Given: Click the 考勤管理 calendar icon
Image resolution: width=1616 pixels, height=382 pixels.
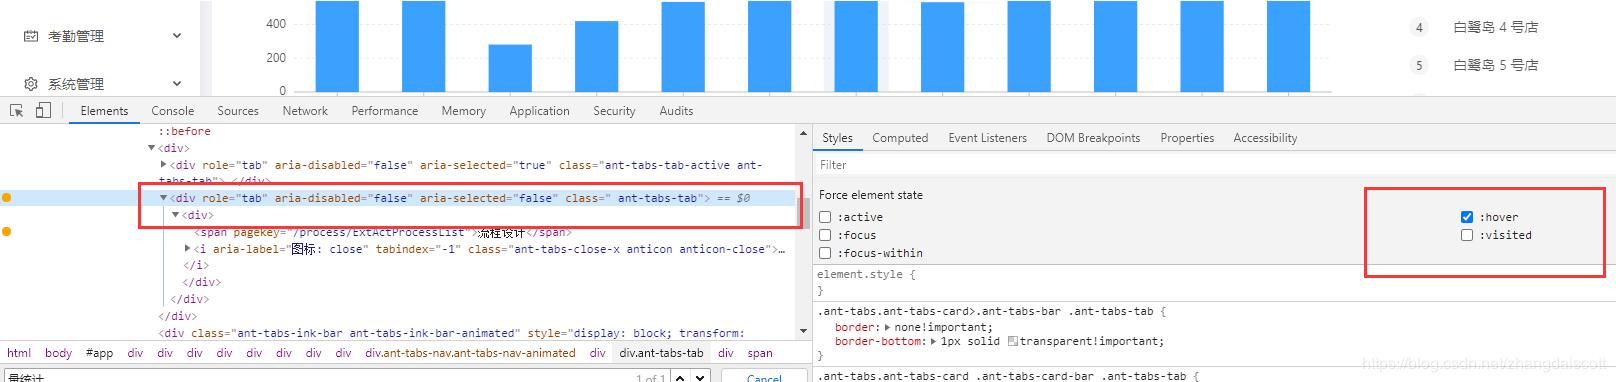Looking at the screenshot, I should [x=31, y=36].
